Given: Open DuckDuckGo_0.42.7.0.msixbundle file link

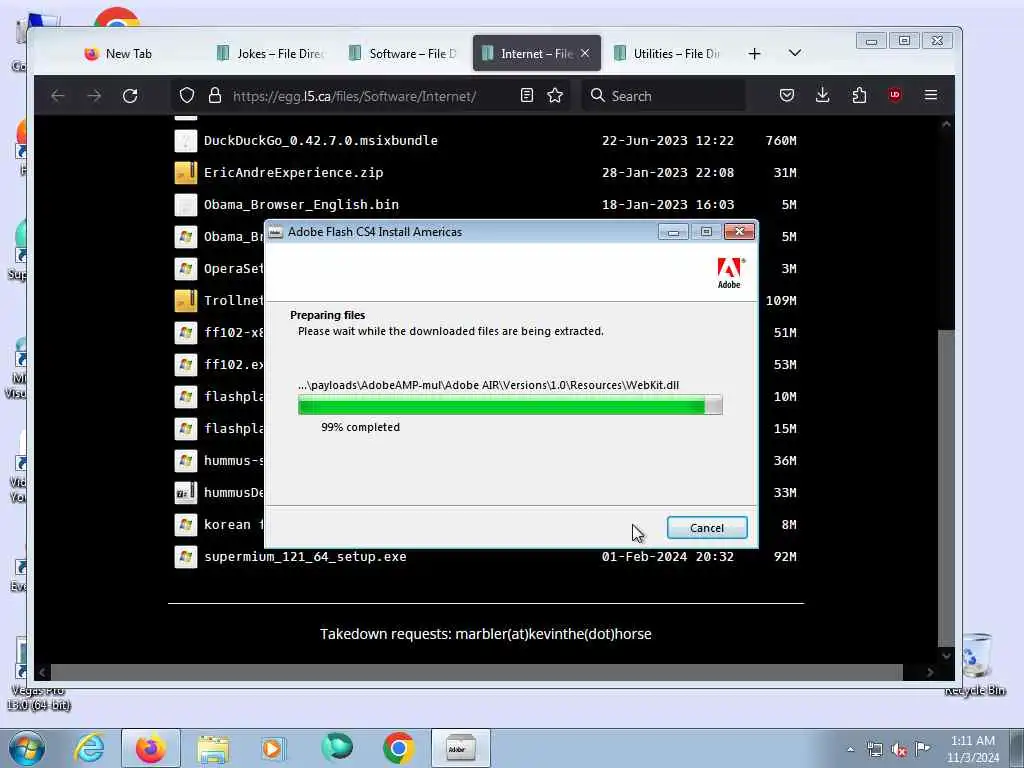Looking at the screenshot, I should pyautogui.click(x=321, y=140).
